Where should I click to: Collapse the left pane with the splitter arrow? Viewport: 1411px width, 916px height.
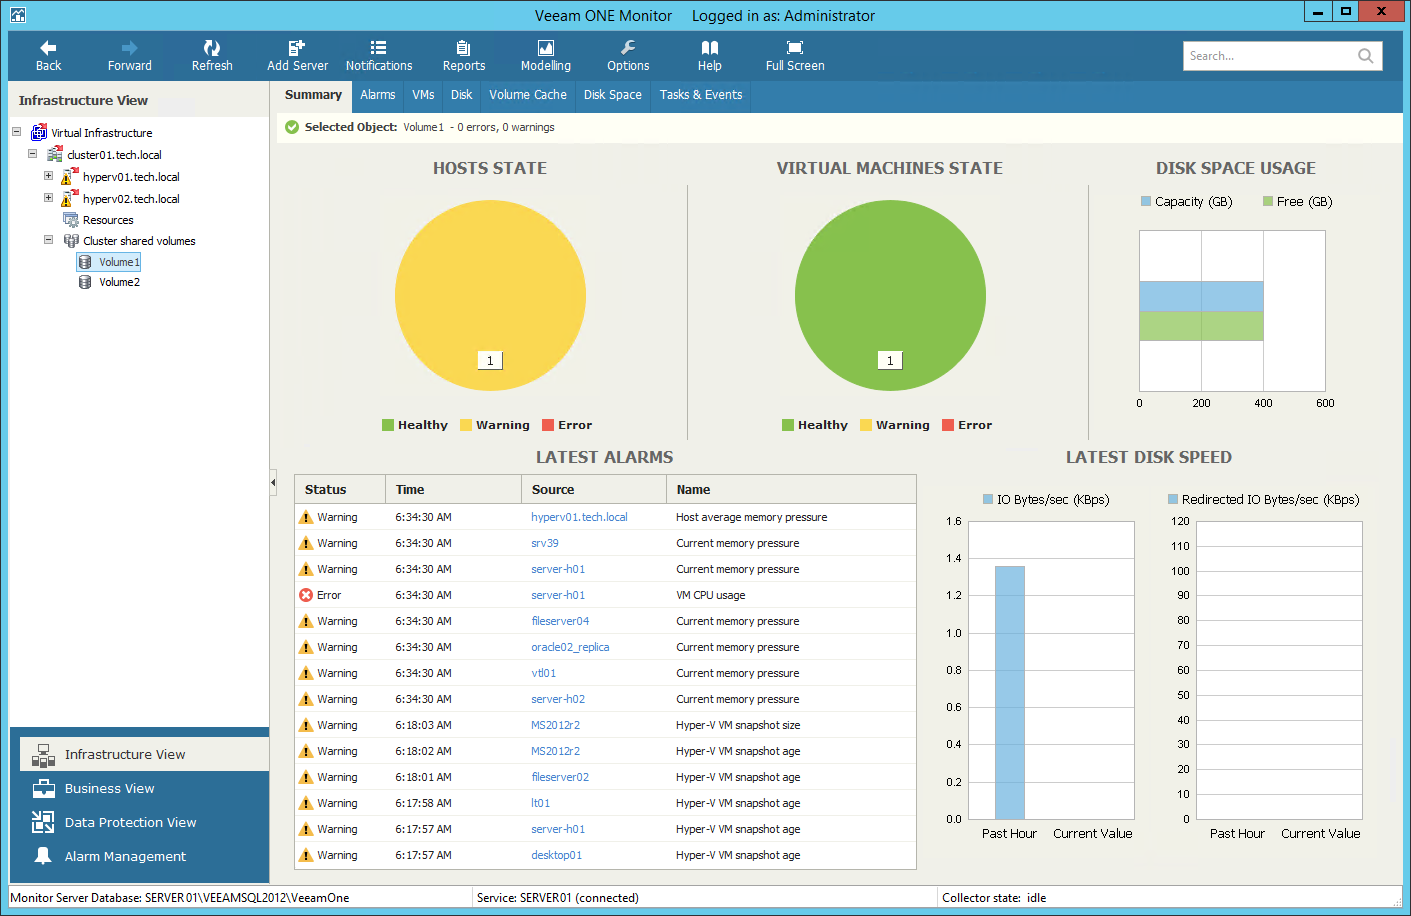(x=273, y=482)
